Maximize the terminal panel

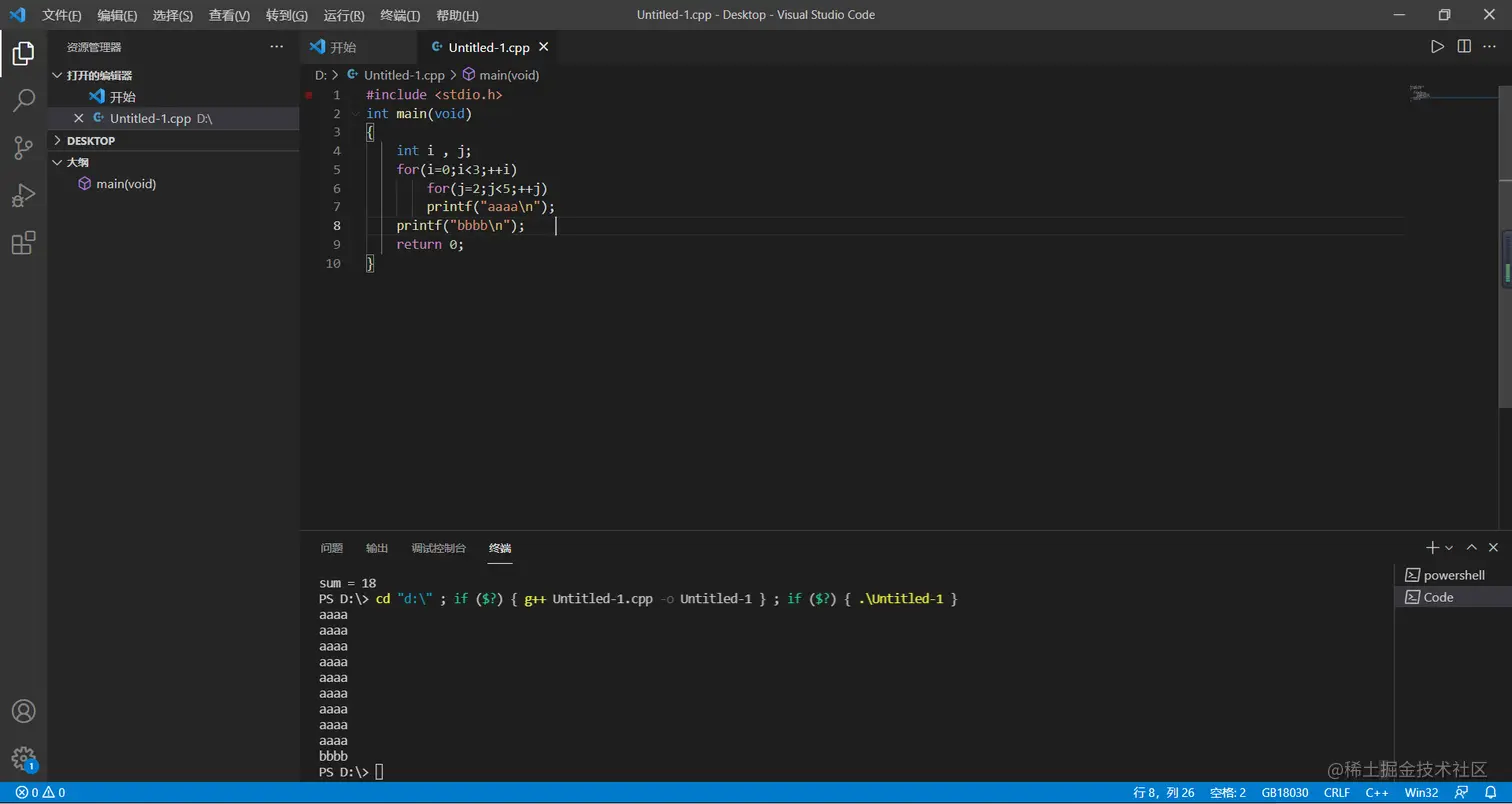pyautogui.click(x=1471, y=548)
